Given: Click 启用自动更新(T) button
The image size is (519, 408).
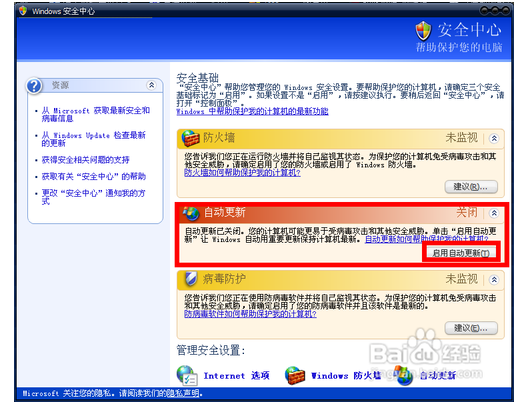Looking at the screenshot, I should [x=461, y=253].
